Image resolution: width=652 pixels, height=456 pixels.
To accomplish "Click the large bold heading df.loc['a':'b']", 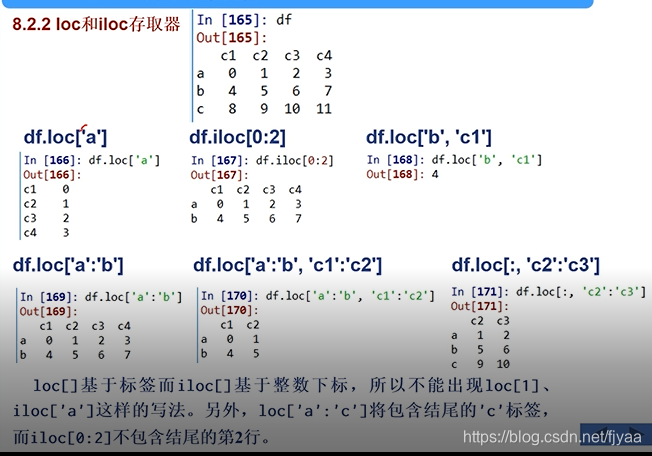I will click(x=68, y=265).
